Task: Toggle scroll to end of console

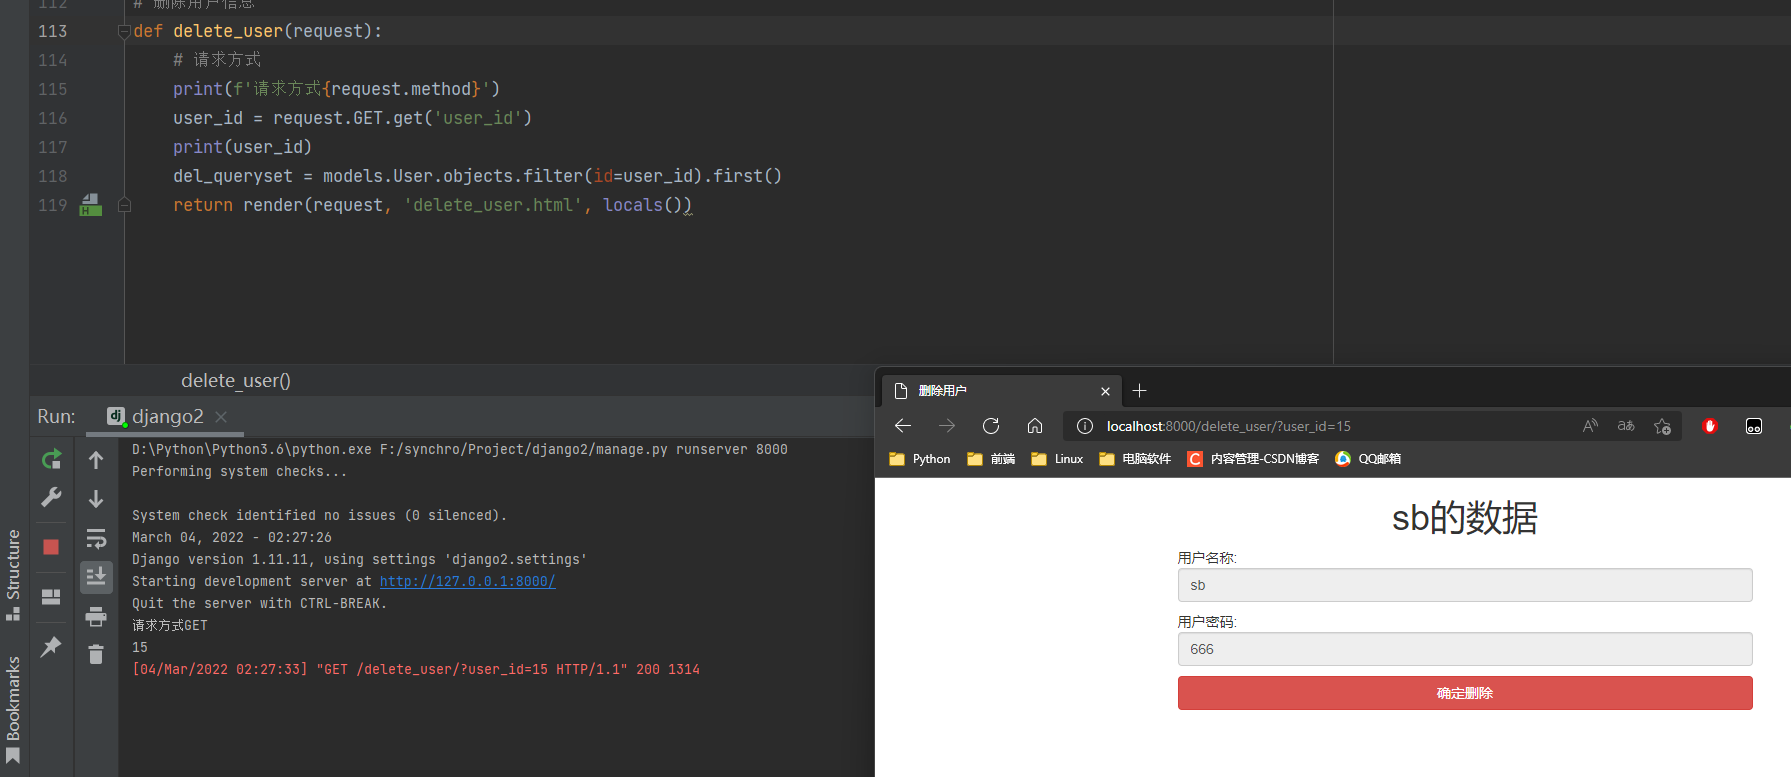Action: click(x=96, y=577)
